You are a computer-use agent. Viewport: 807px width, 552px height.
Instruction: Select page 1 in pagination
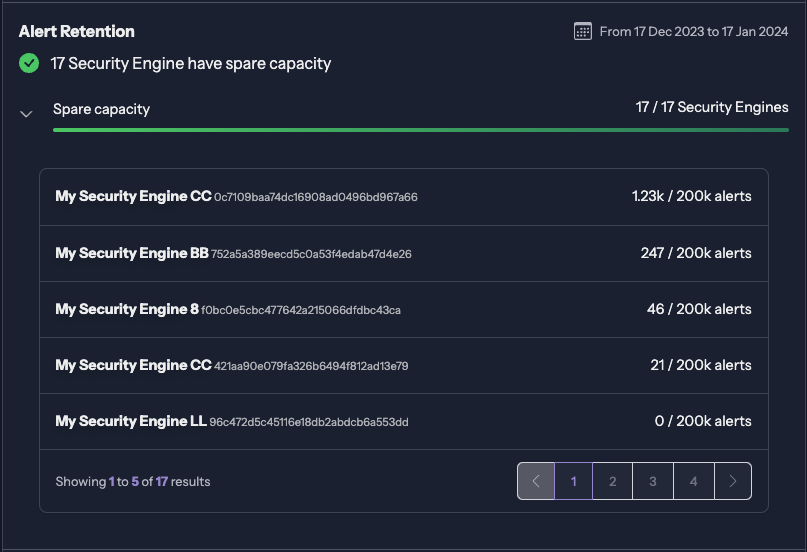(574, 481)
